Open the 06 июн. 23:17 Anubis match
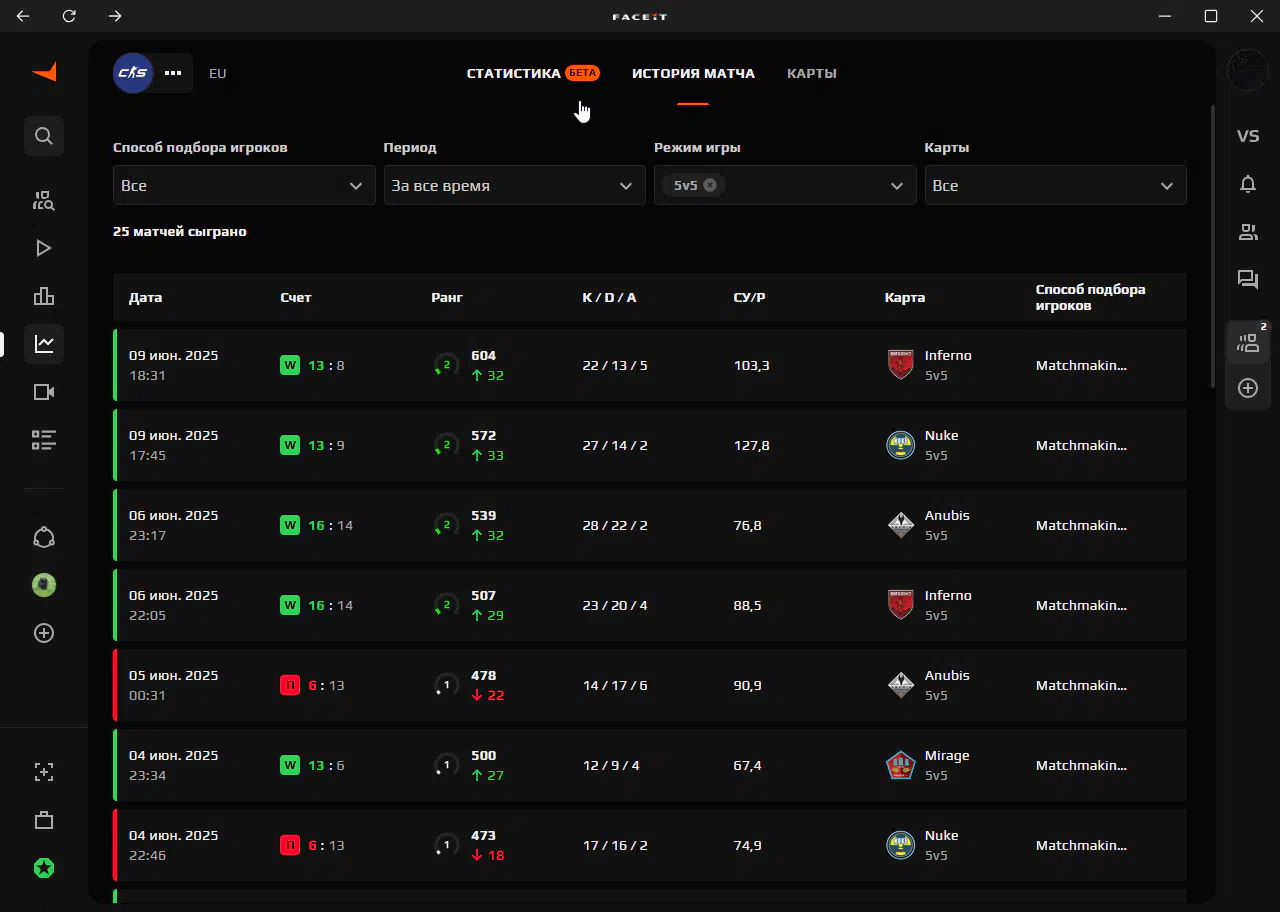The image size is (1280, 912). pyautogui.click(x=650, y=525)
